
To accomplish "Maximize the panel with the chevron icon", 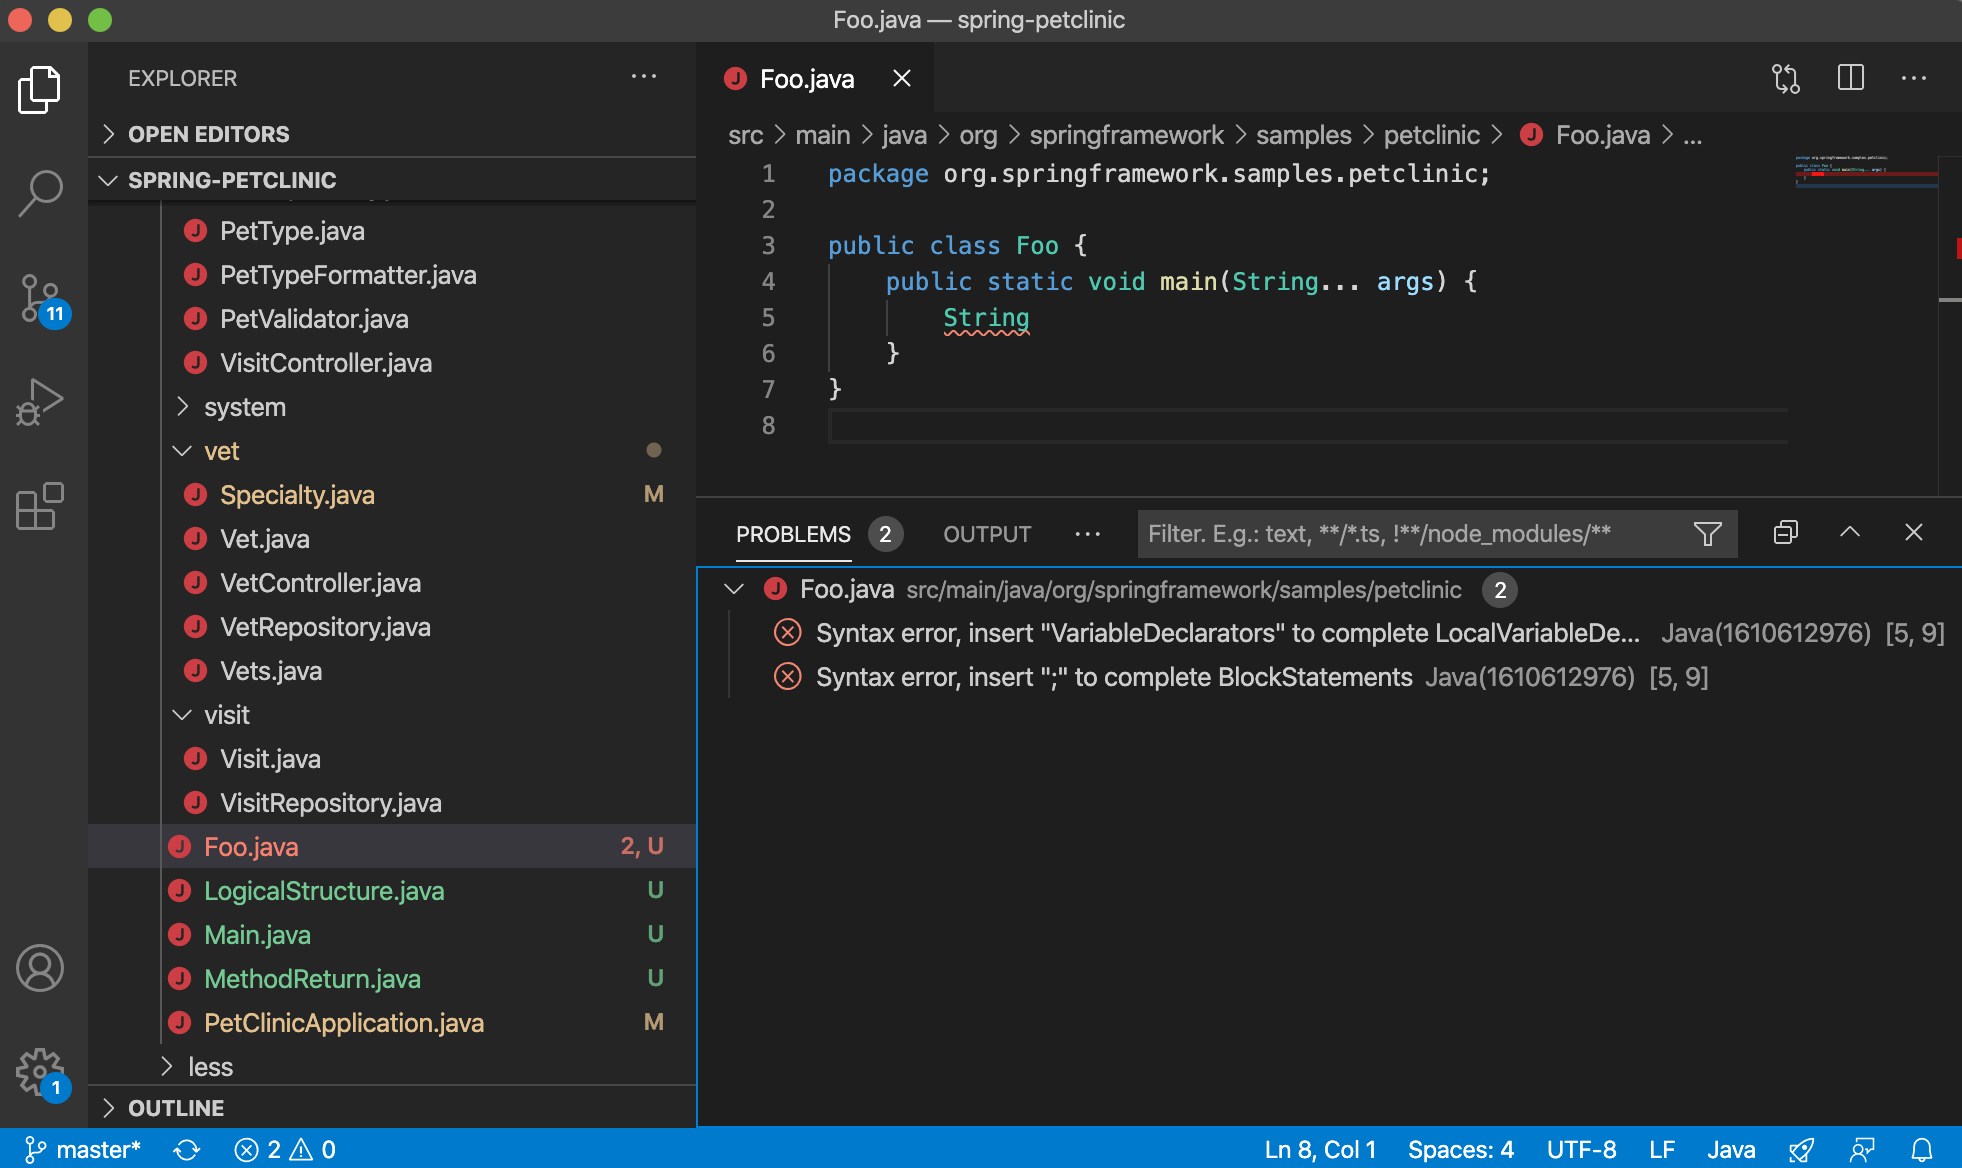I will coord(1849,533).
